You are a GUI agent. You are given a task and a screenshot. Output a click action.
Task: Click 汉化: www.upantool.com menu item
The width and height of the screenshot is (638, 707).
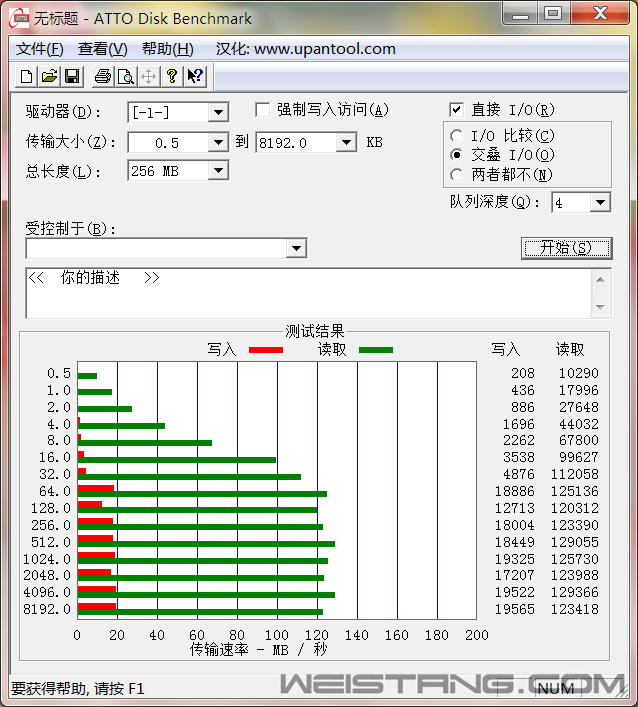pos(306,49)
